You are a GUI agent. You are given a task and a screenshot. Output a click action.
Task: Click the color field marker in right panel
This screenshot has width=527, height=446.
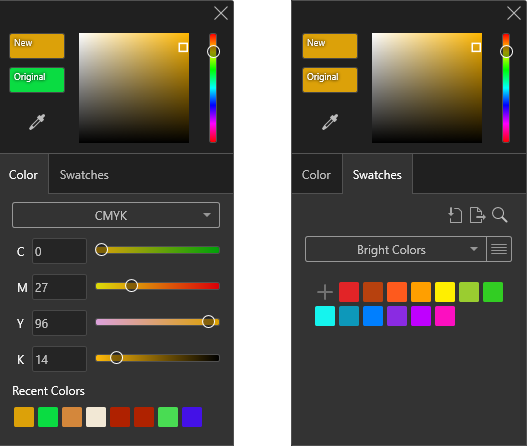click(x=476, y=47)
